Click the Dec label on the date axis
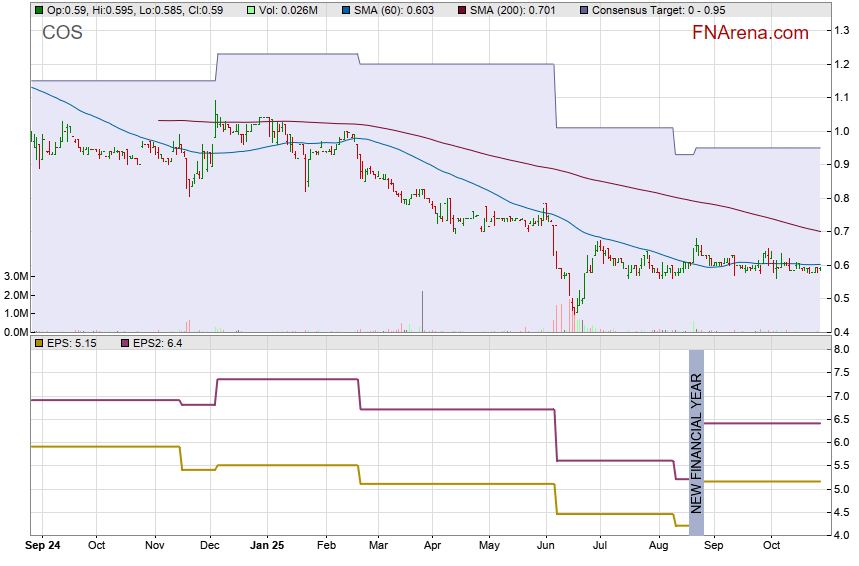The image size is (859, 566). pos(211,546)
